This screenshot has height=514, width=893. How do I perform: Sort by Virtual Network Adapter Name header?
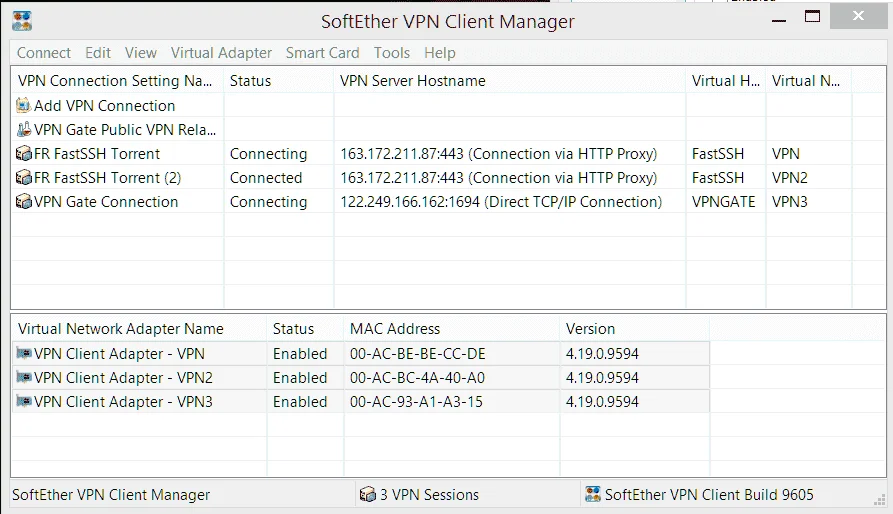[x=139, y=328]
